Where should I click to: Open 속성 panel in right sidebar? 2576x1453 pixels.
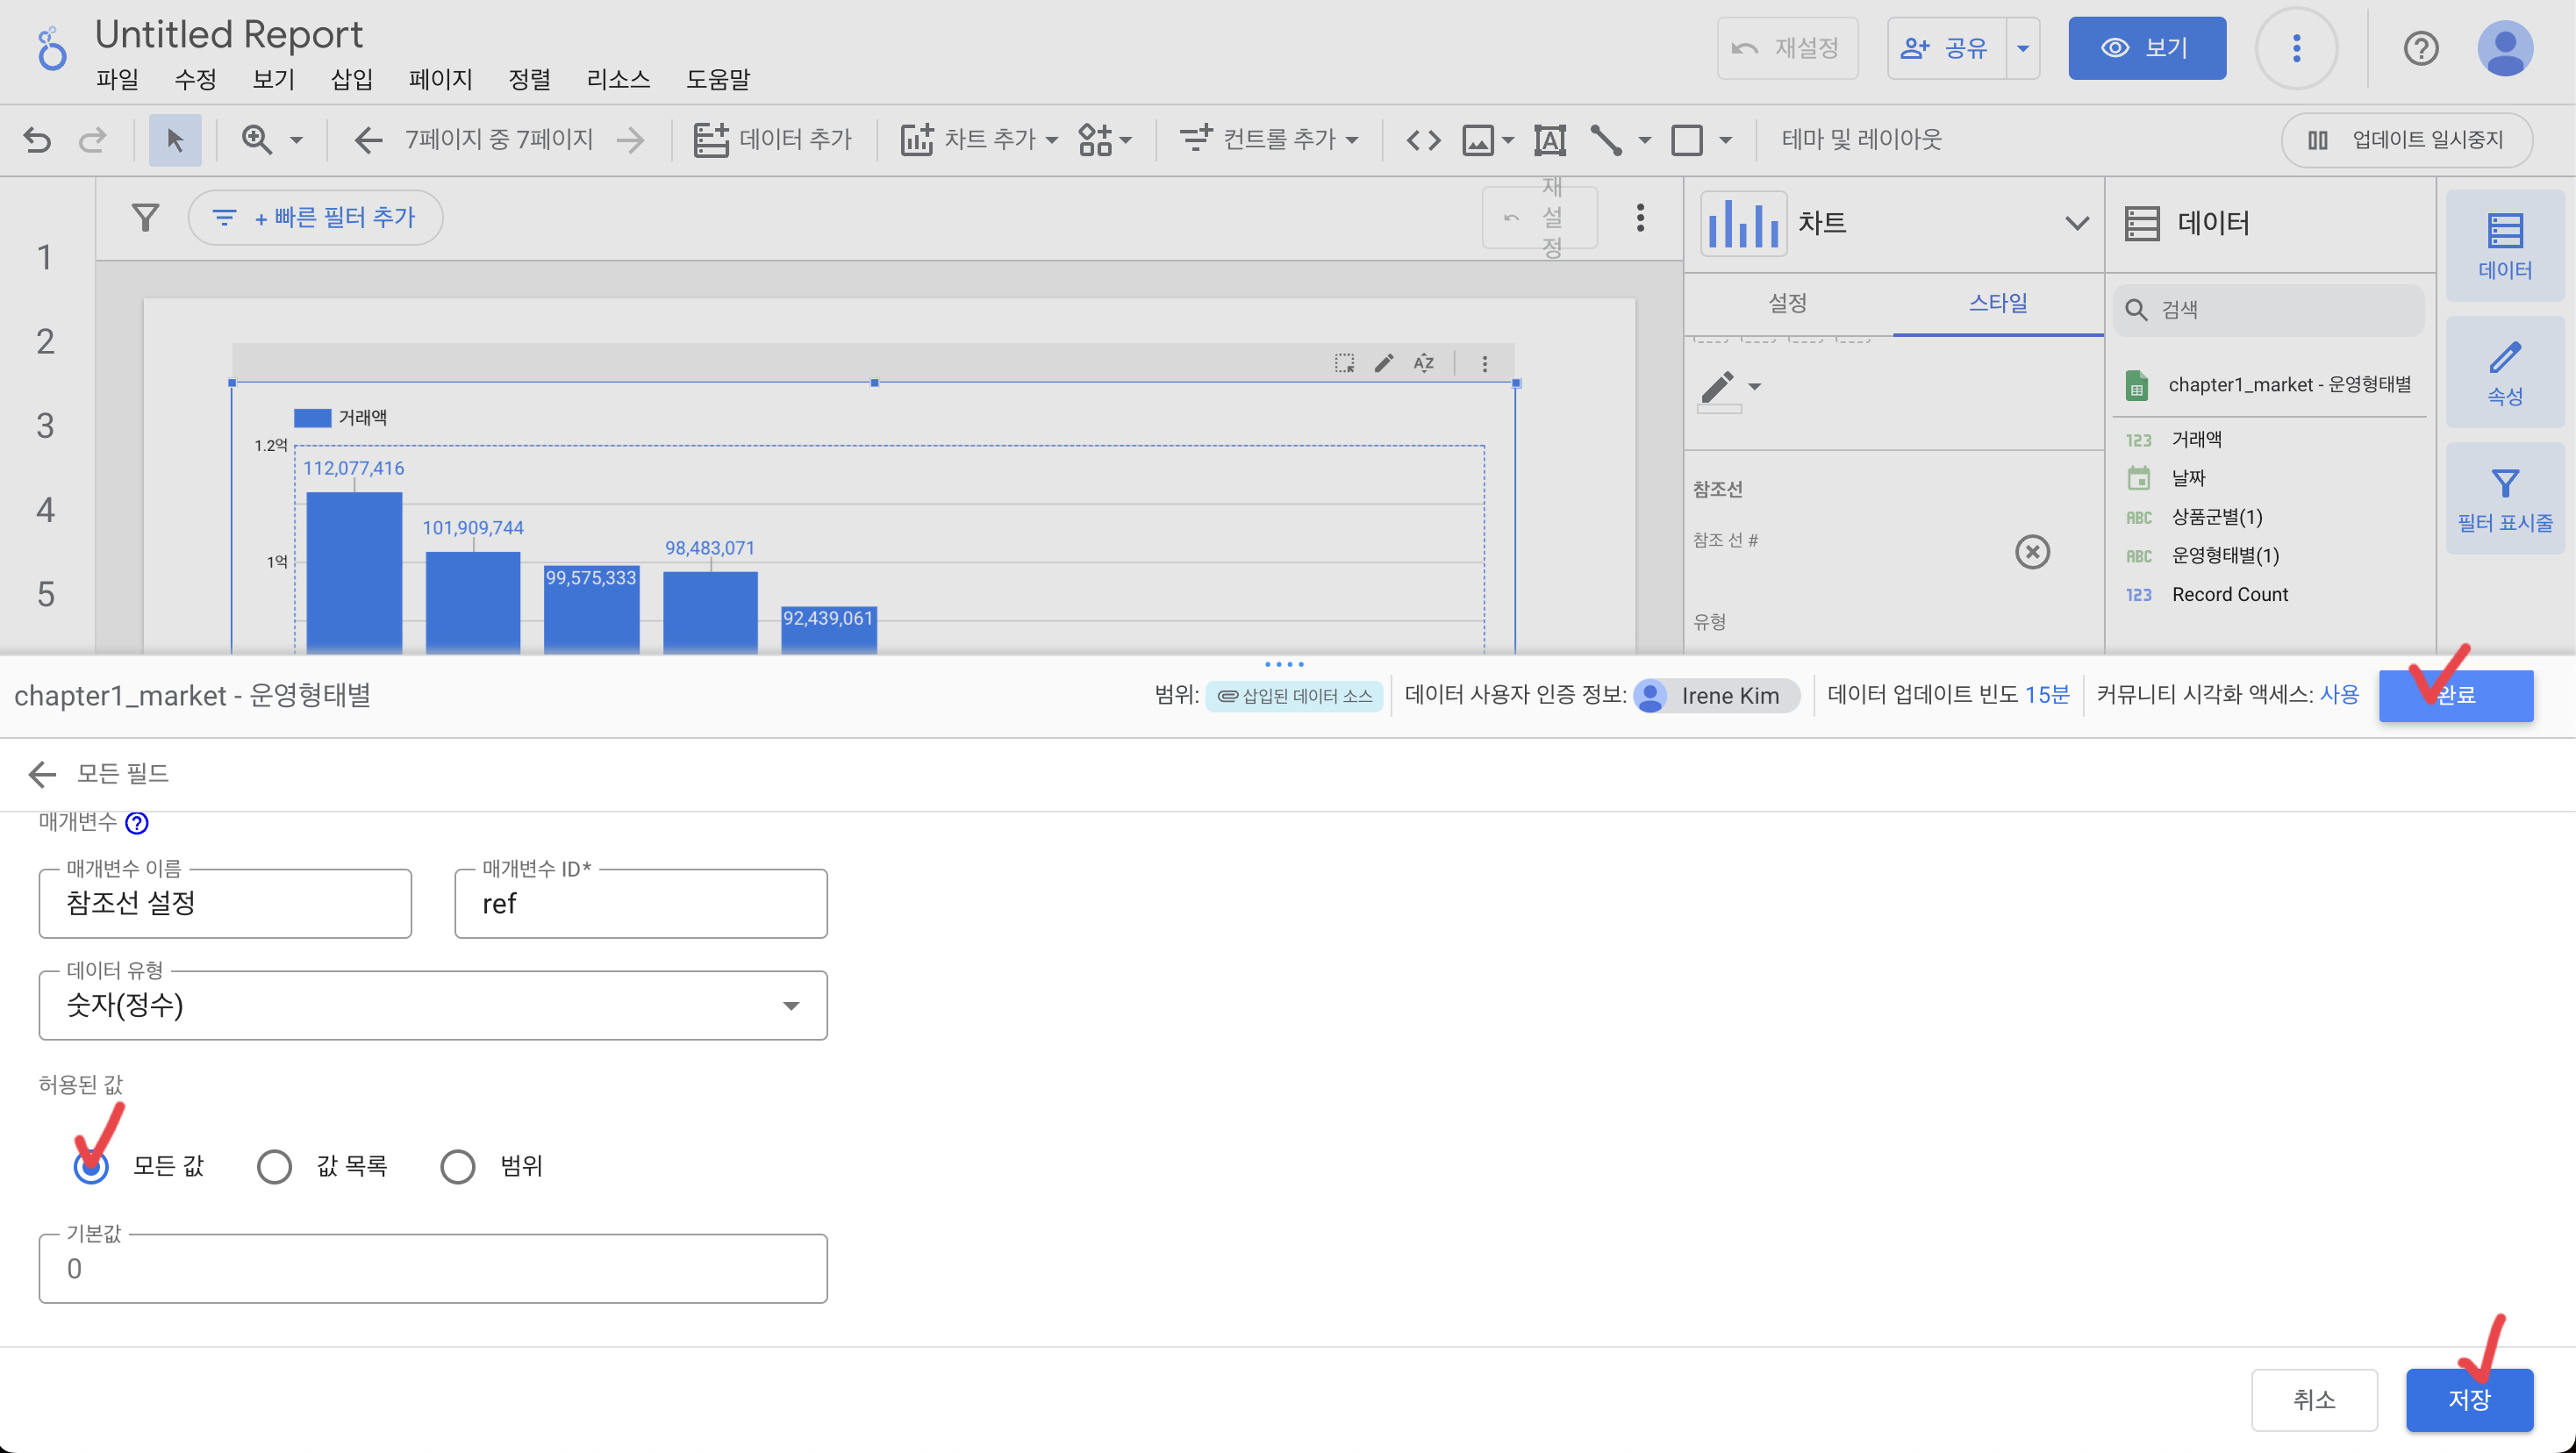pos(2504,372)
